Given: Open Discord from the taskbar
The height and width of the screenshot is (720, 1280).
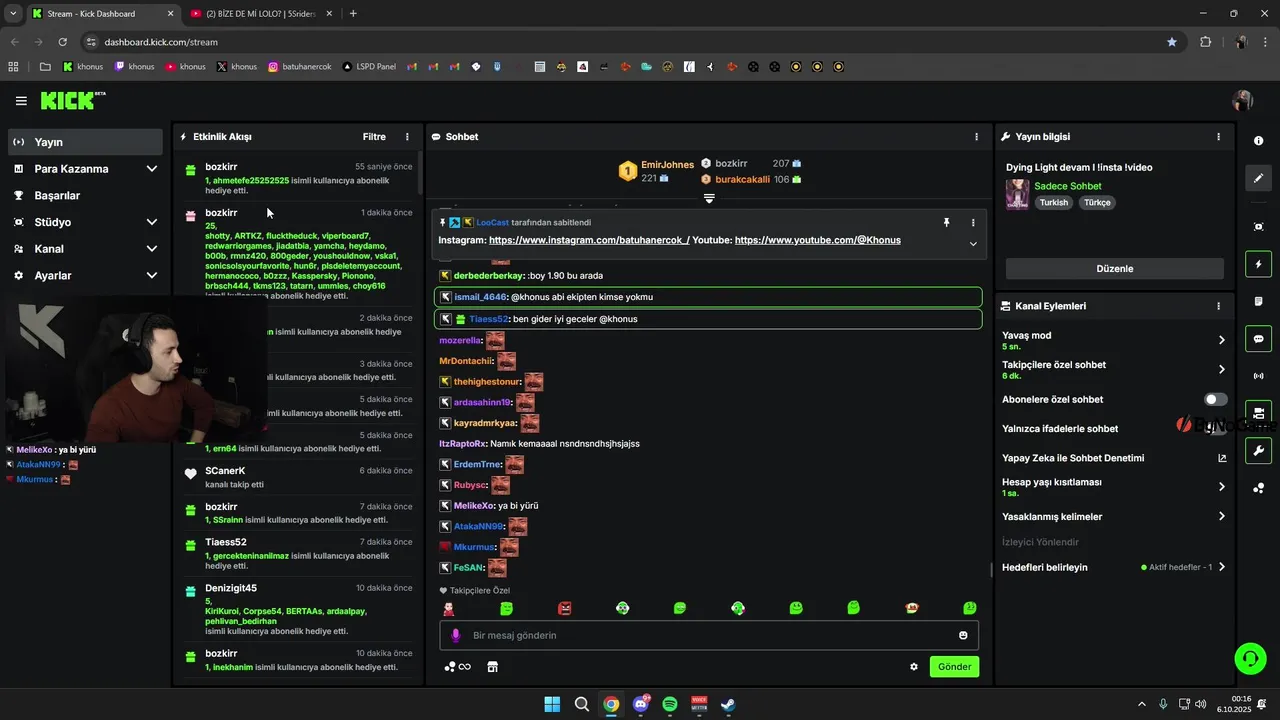Looking at the screenshot, I should (641, 704).
